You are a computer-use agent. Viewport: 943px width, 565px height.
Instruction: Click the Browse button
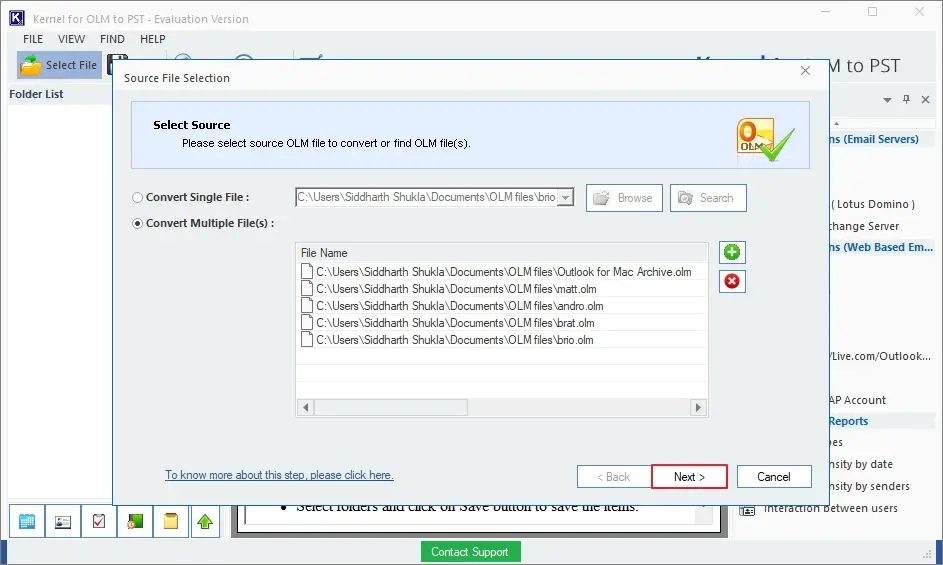coord(624,198)
